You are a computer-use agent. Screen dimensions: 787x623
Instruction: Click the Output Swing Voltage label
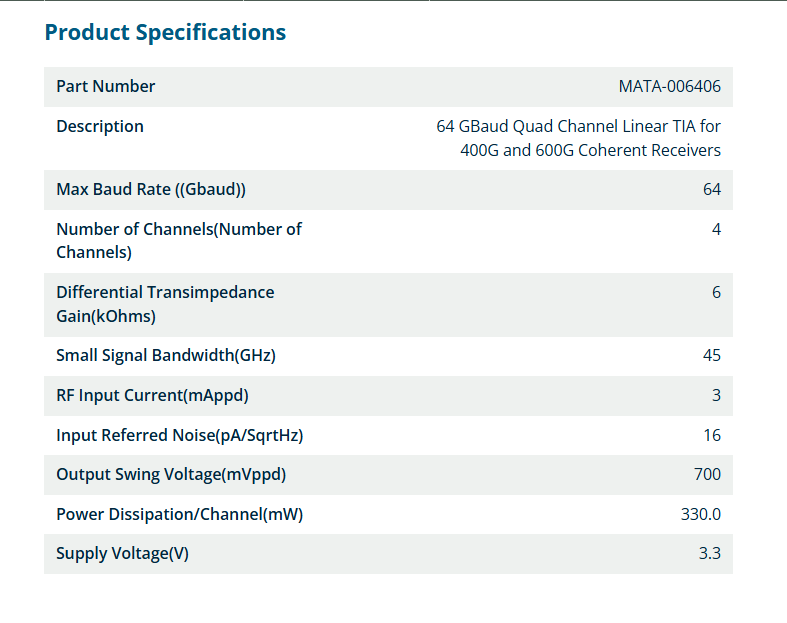coord(178,474)
